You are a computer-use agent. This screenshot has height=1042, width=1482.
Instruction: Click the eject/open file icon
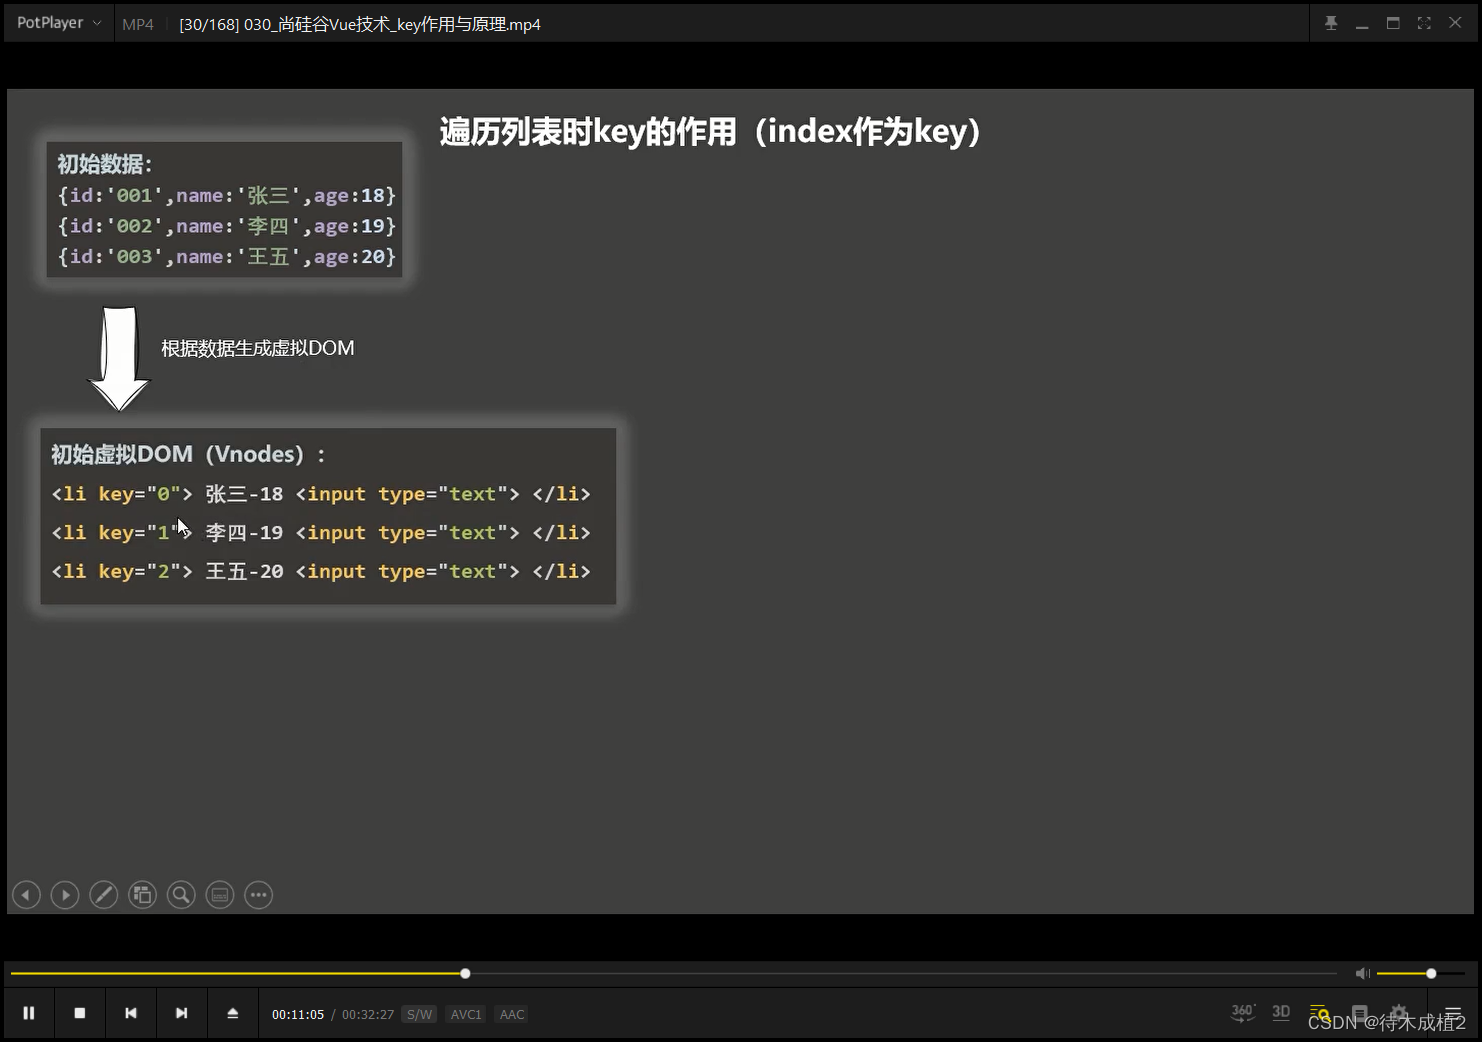(x=233, y=1013)
